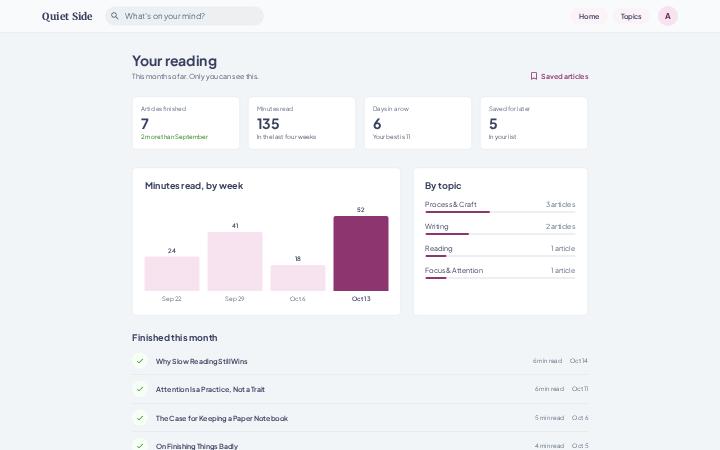Click the Oct 11 date label

[x=580, y=389]
